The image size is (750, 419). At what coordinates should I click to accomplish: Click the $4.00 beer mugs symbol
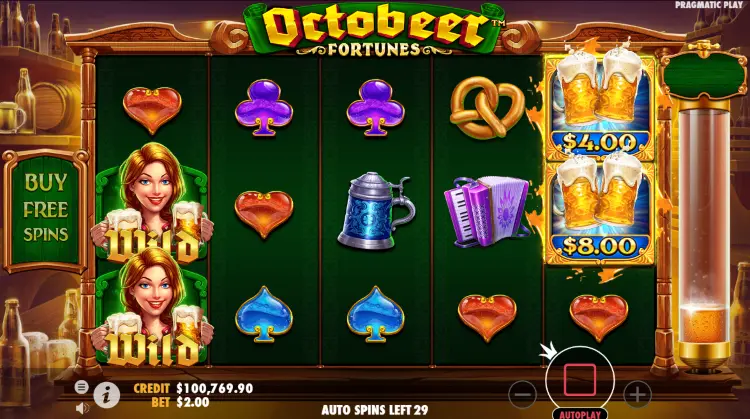click(x=600, y=107)
